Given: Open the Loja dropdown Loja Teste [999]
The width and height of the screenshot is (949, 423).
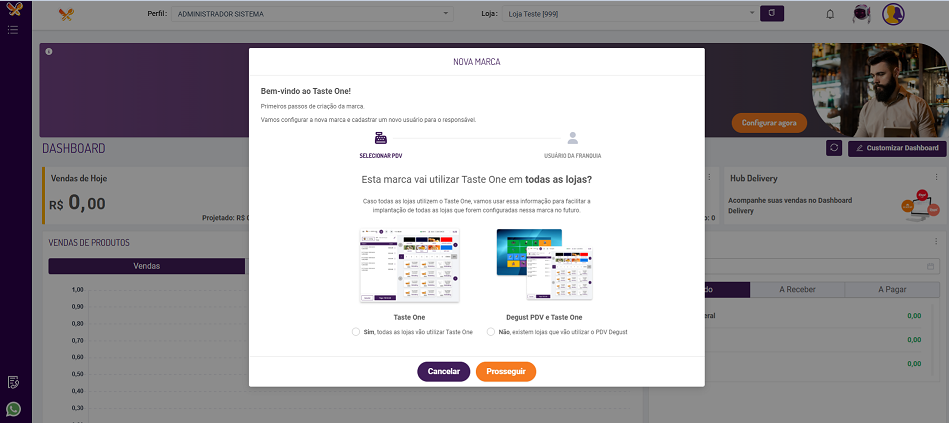Looking at the screenshot, I should (629, 13).
